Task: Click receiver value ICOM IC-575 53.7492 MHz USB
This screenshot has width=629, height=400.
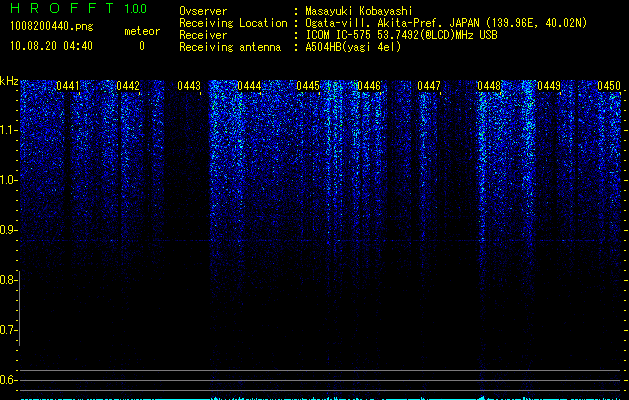Action: click(x=401, y=35)
